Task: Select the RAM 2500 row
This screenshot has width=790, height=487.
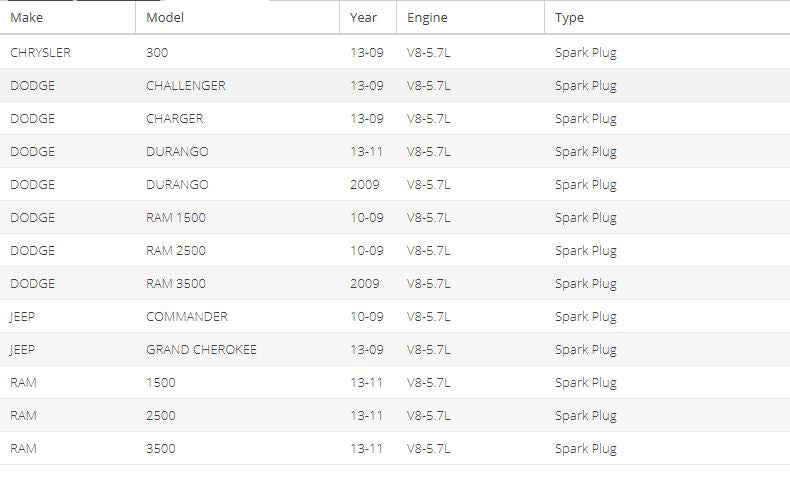Action: pos(395,415)
